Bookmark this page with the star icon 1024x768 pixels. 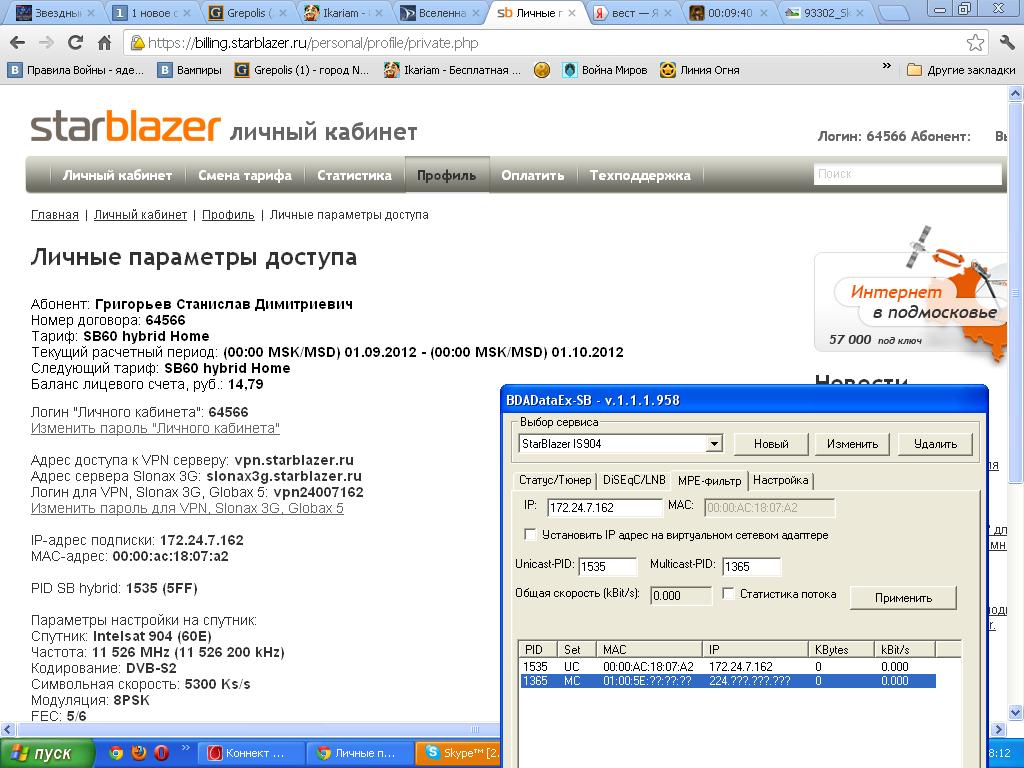coord(975,43)
